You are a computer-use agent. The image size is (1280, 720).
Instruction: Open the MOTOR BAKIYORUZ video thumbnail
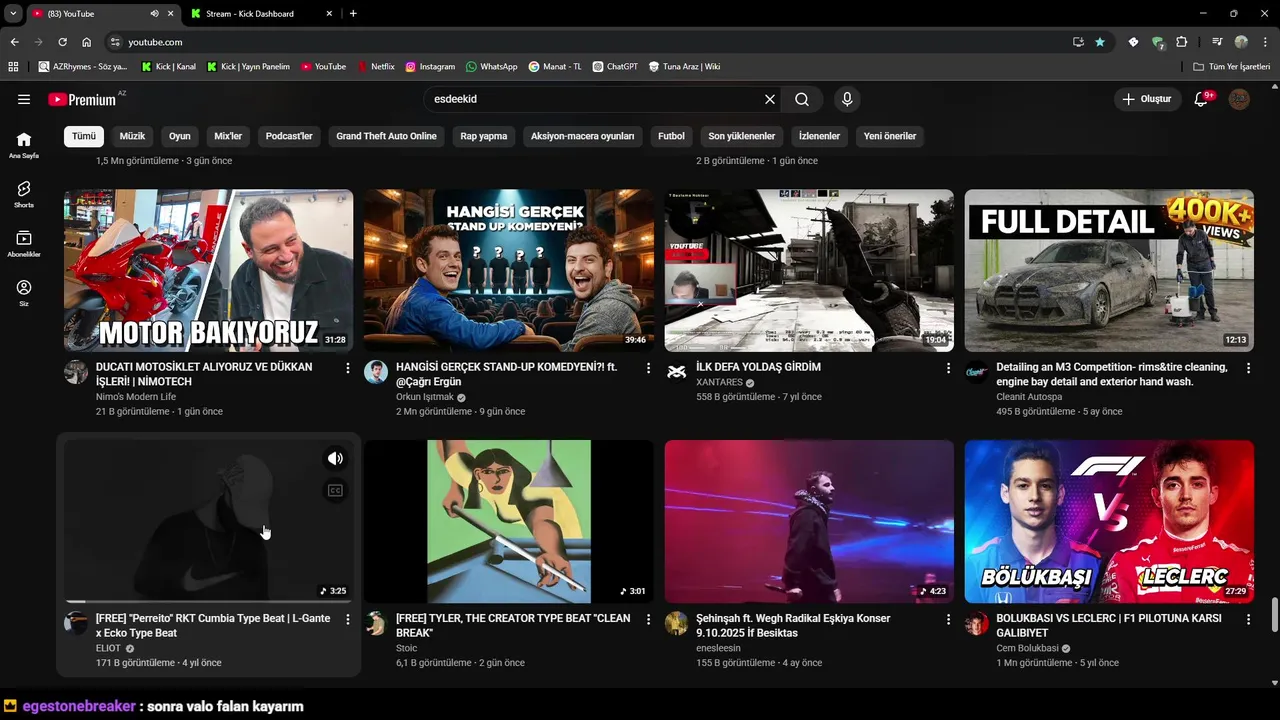pyautogui.click(x=208, y=271)
